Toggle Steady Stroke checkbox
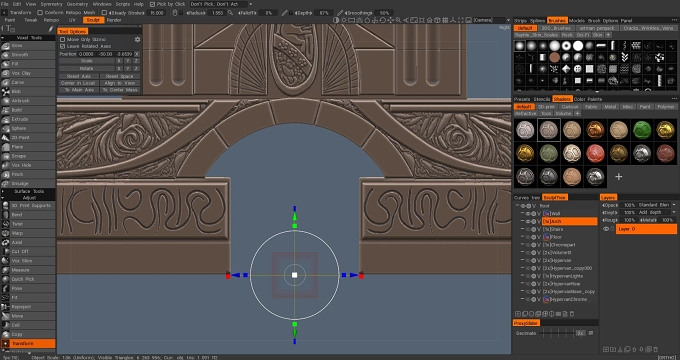The height and width of the screenshot is (360, 680). pos(104,13)
